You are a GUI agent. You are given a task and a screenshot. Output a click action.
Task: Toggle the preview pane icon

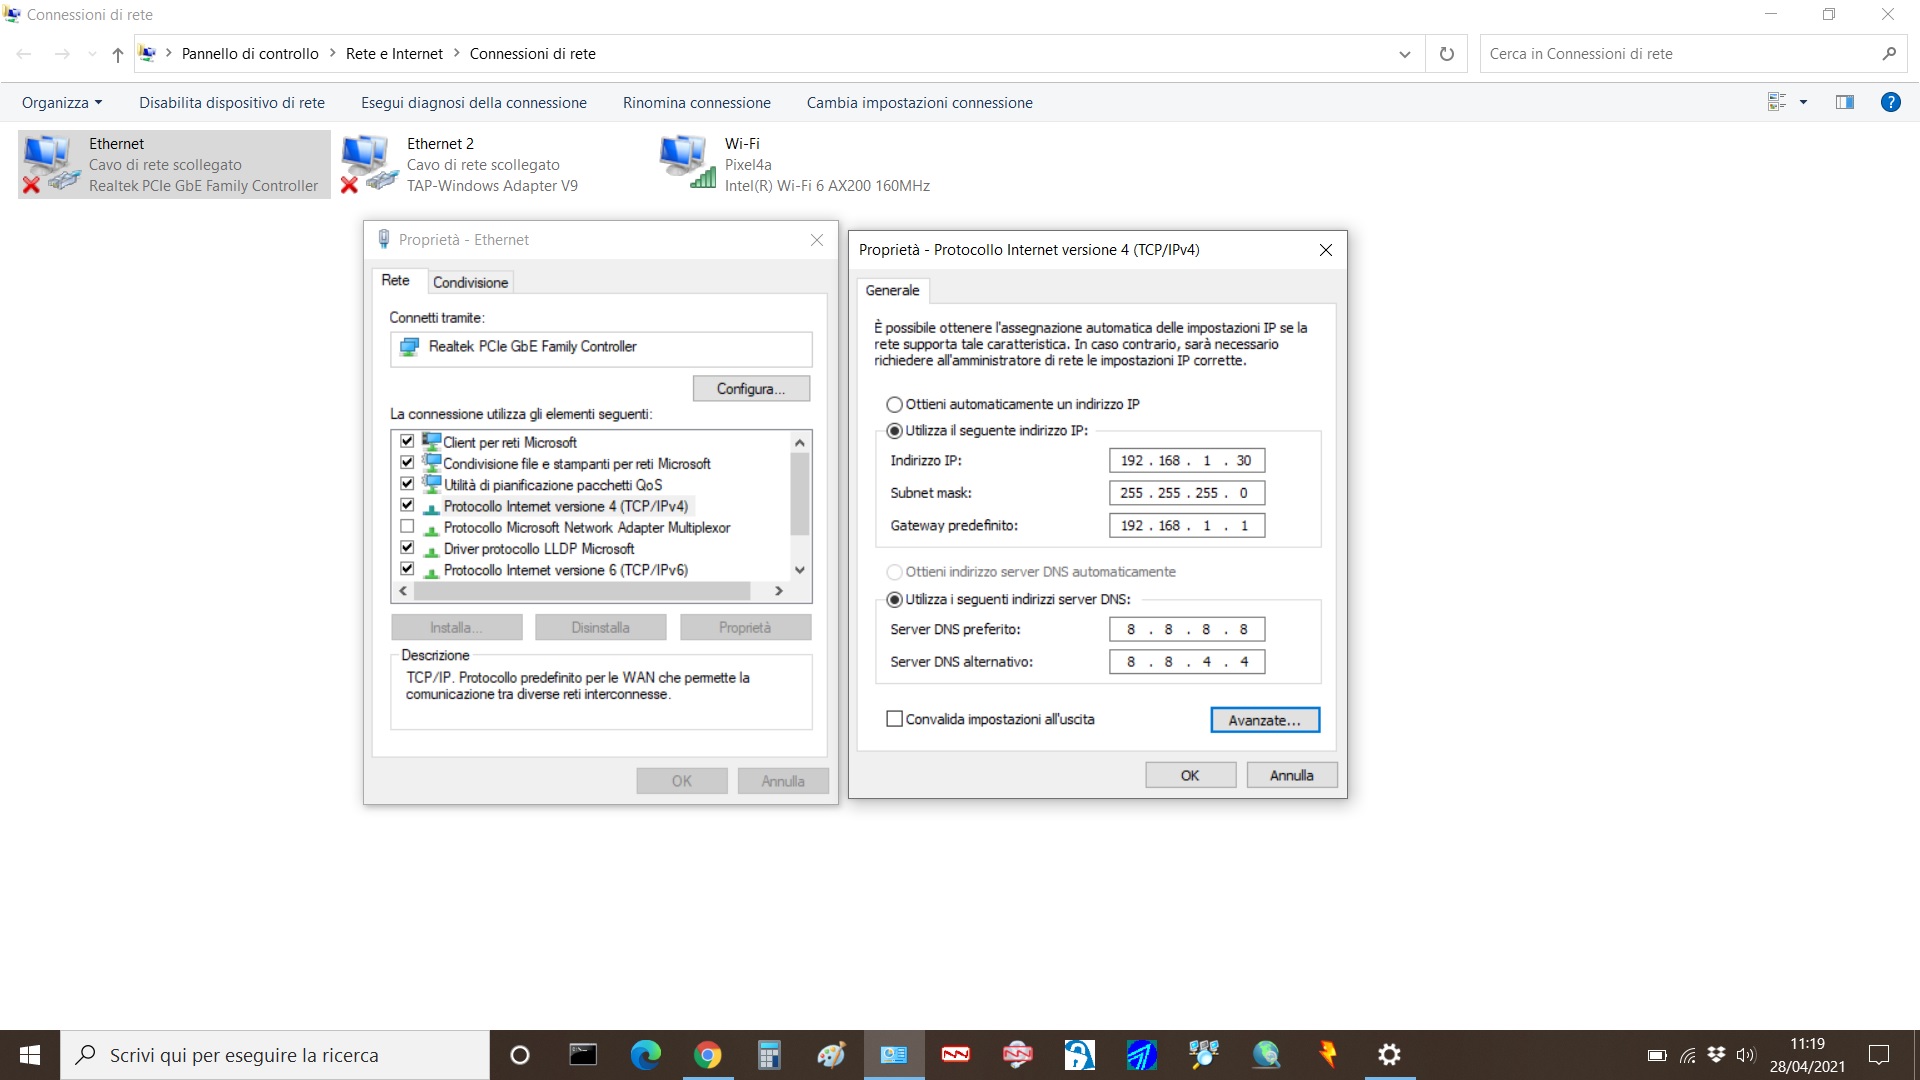click(x=1845, y=102)
